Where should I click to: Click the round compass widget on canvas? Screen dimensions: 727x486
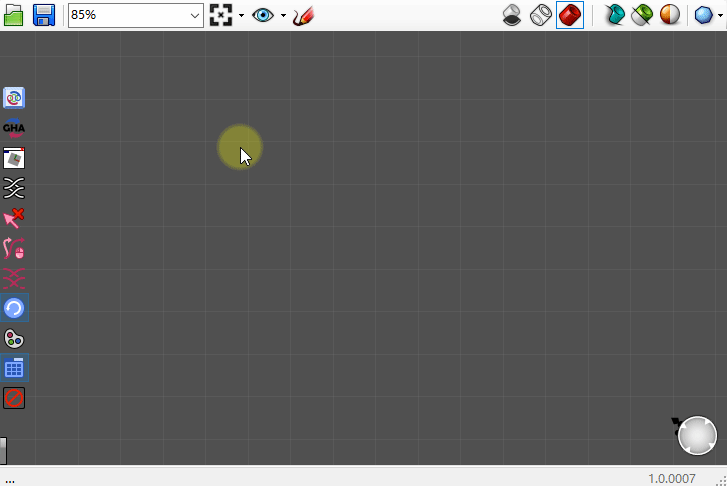coord(697,435)
